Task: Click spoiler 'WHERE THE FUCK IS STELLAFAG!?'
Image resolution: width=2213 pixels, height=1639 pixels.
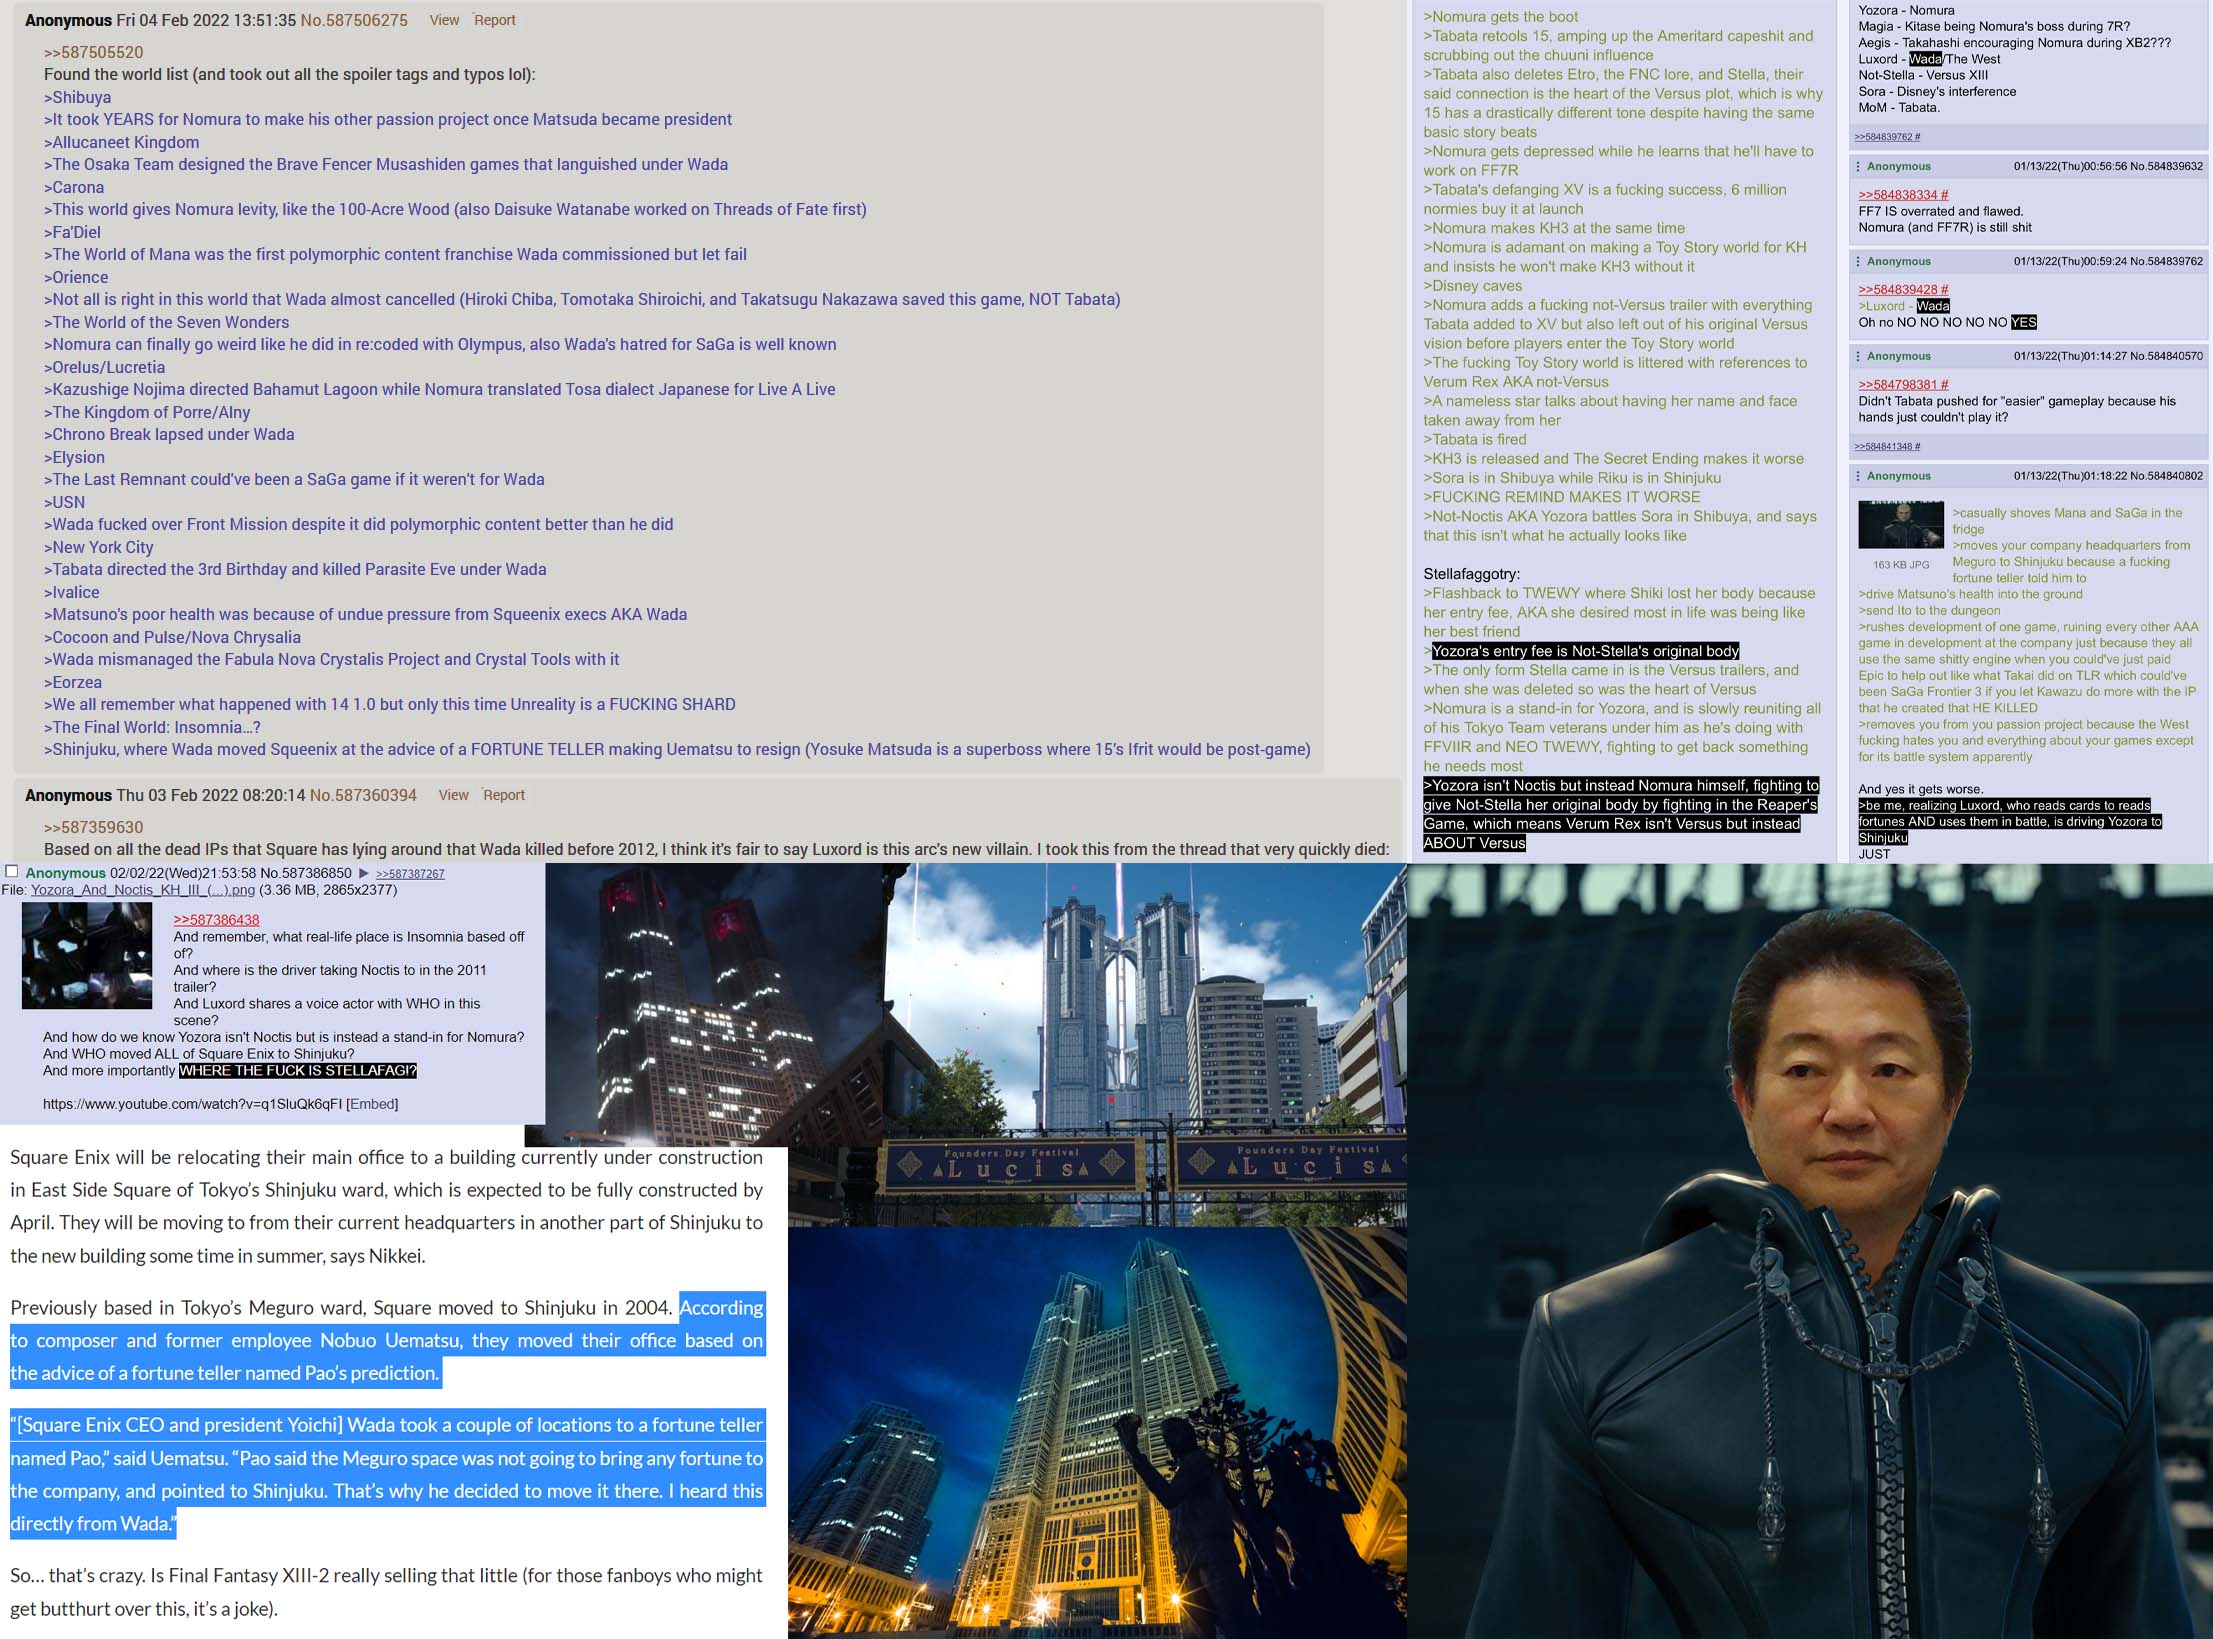Action: (298, 1070)
